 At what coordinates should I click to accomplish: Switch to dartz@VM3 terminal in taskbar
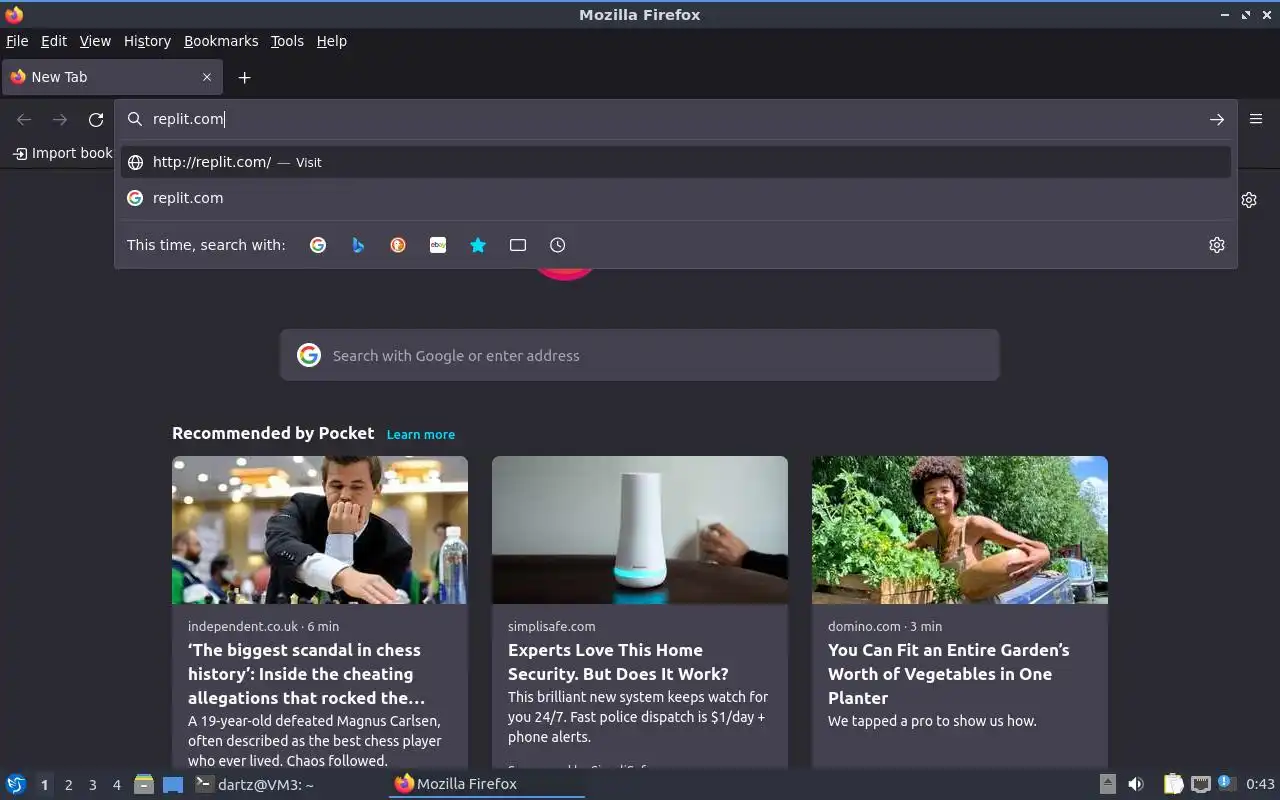pos(288,784)
